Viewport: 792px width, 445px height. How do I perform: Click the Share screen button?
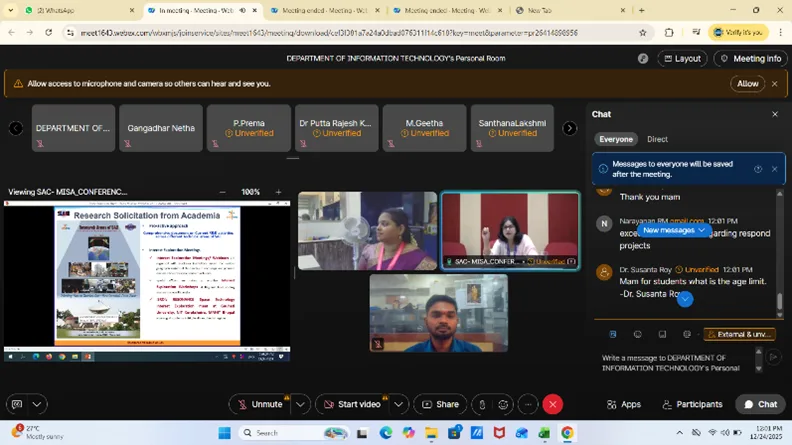[x=440, y=404]
